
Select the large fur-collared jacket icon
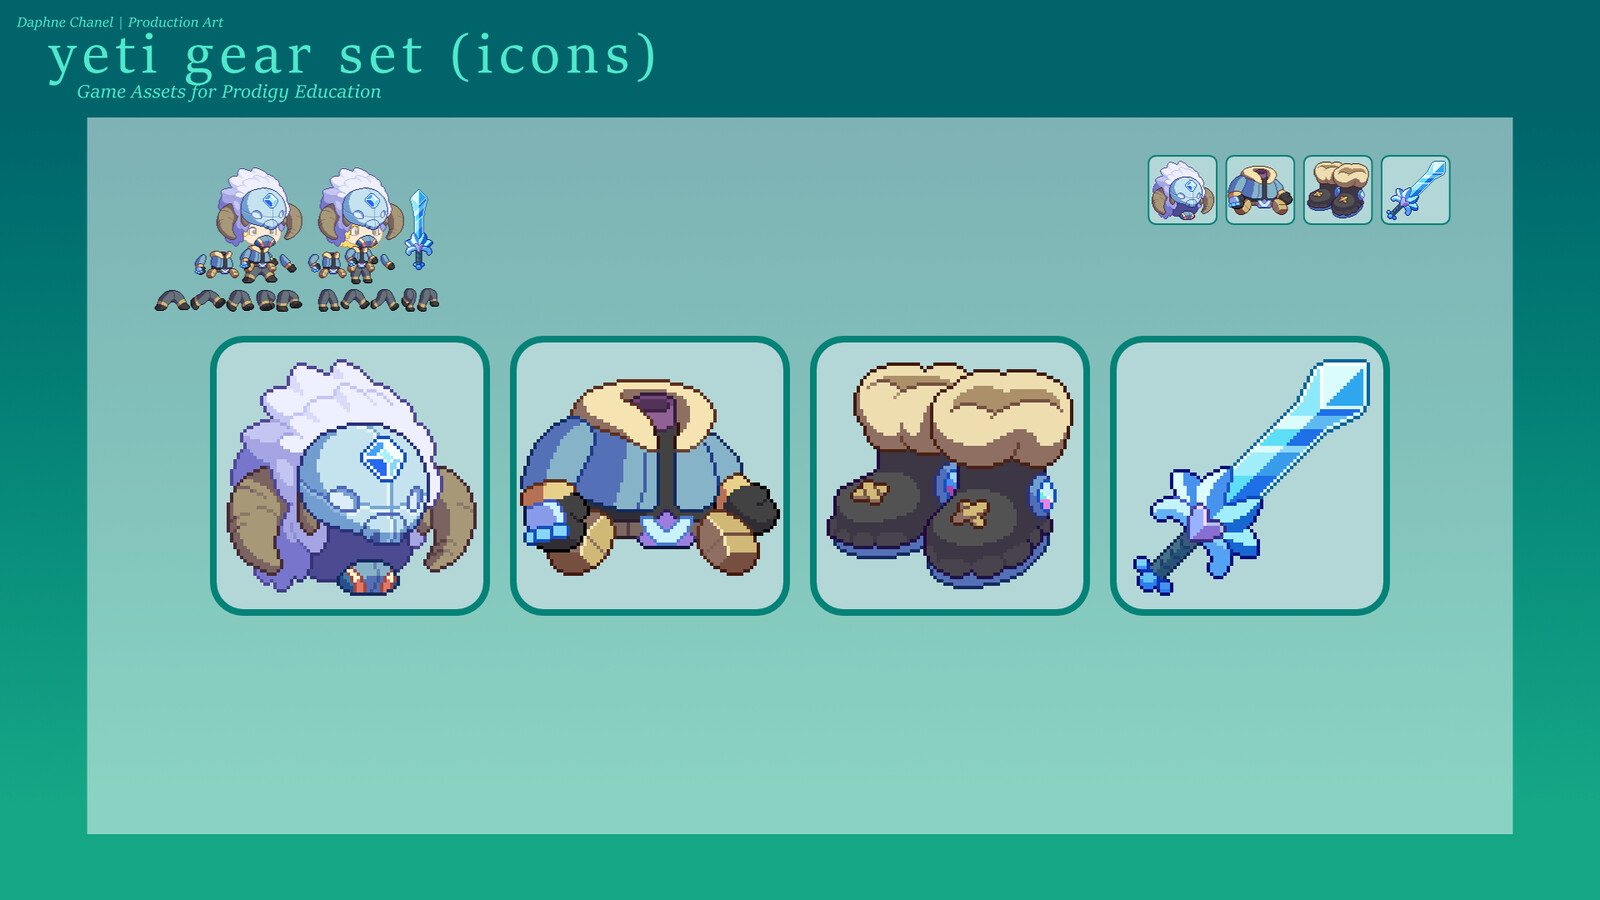(650, 476)
